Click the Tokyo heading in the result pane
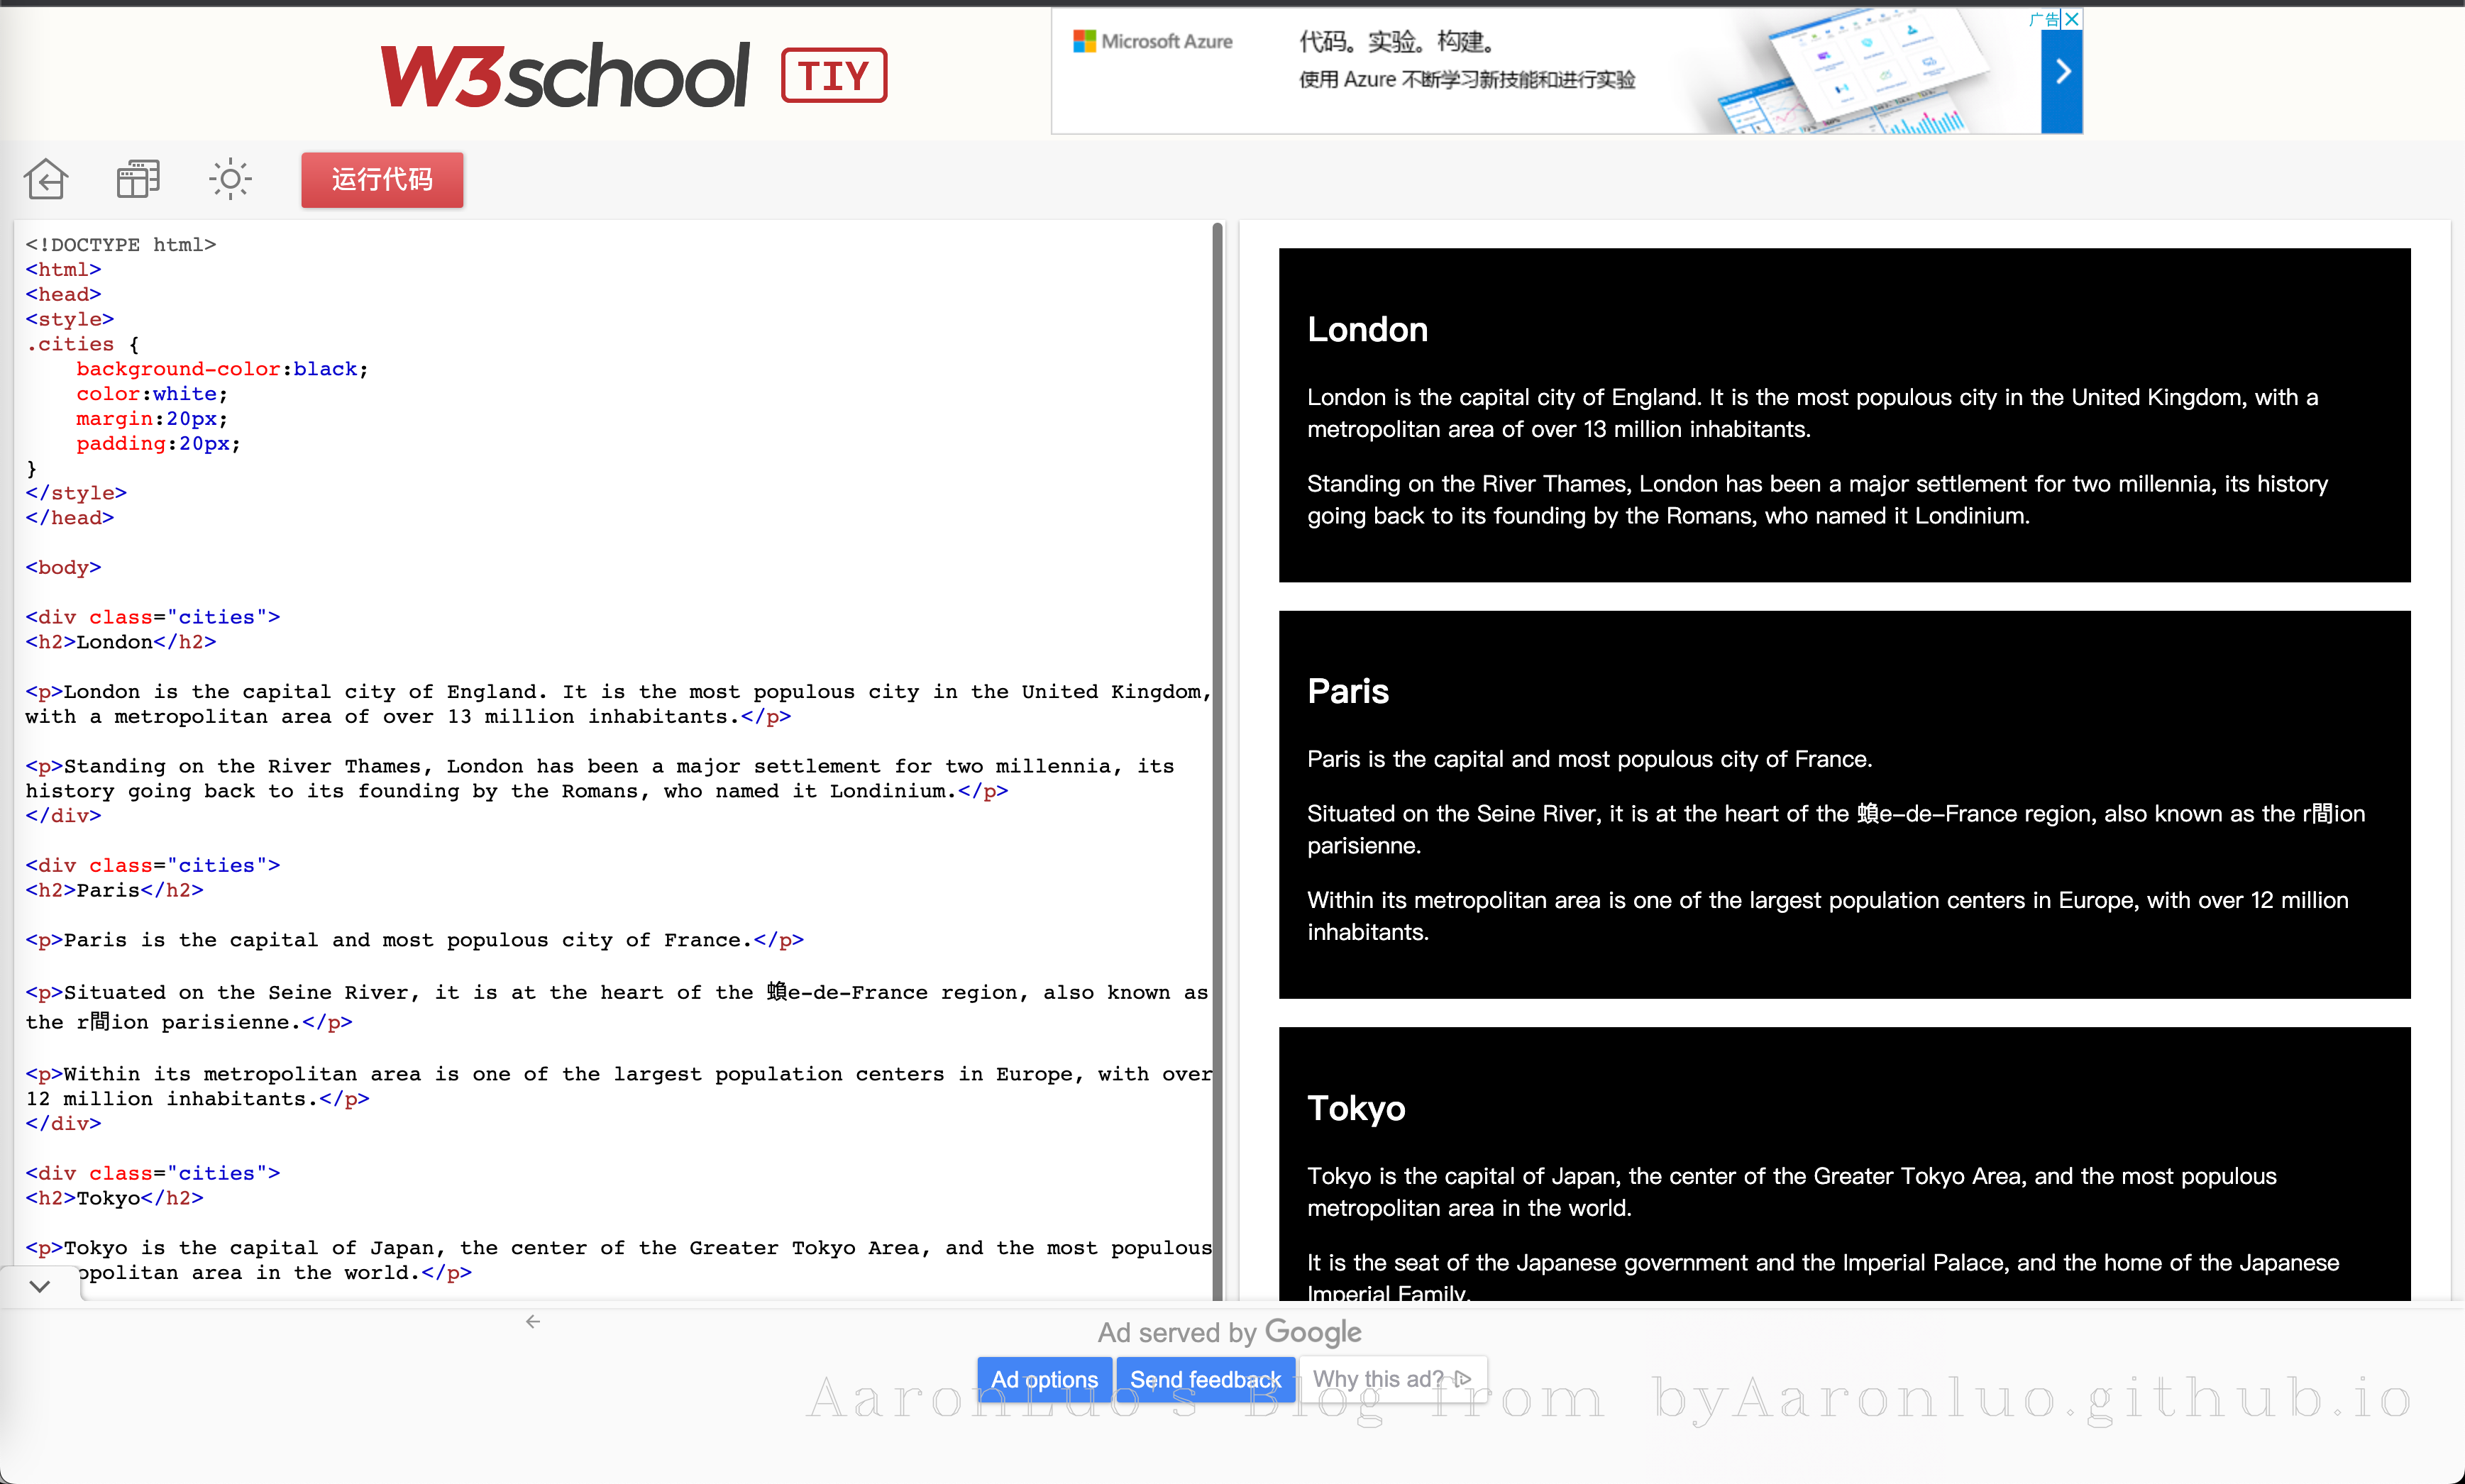Screen dimensions: 2465x1484 (x=1356, y=1109)
